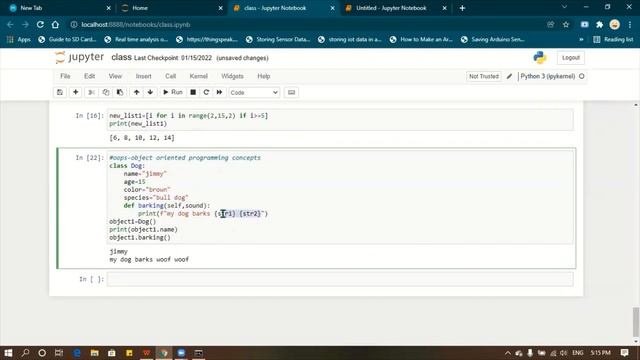The width and height of the screenshot is (640, 360).
Task: Open the View menu
Action: [x=115, y=76]
